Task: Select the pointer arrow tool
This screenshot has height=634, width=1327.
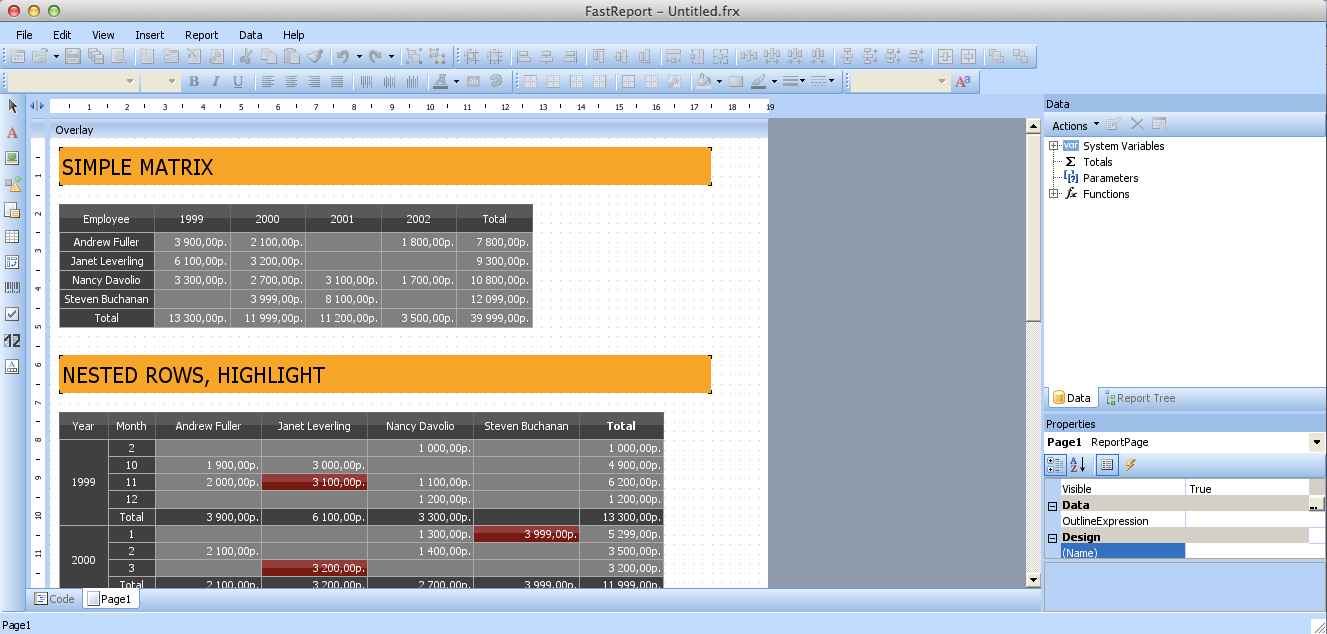Action: [13, 106]
